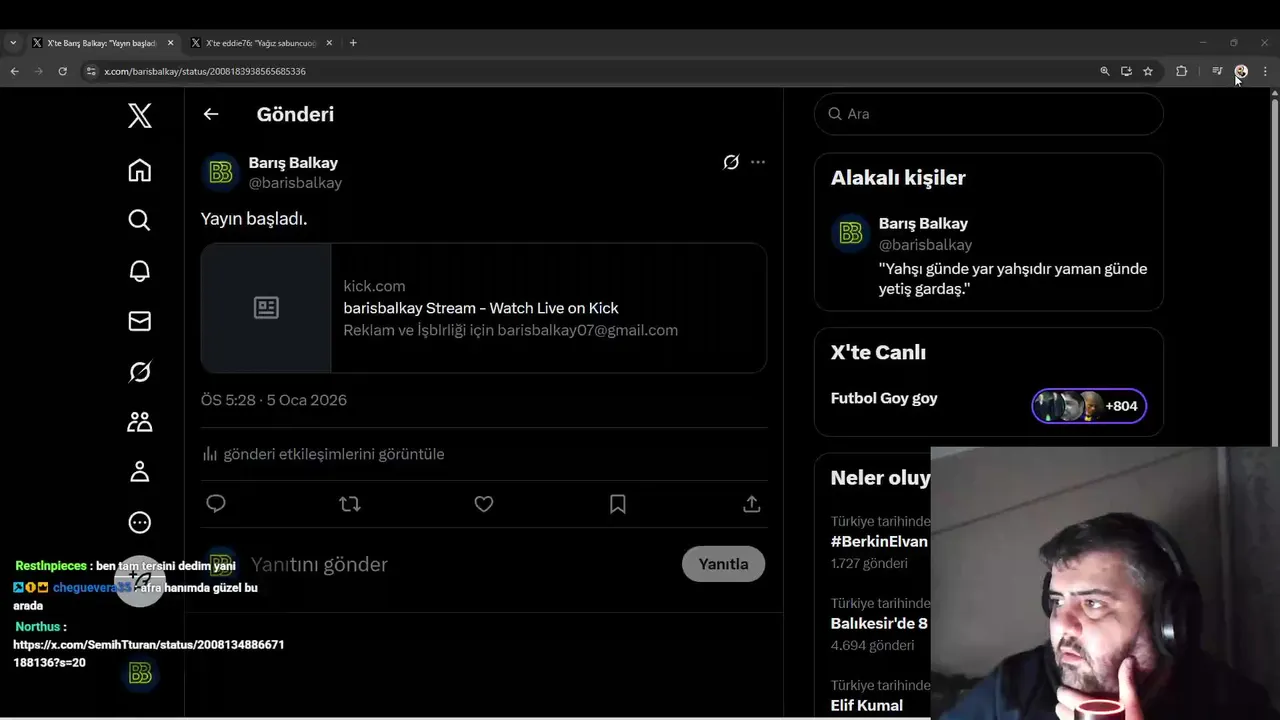Screen dimensions: 1280x720
Task: Click the Ara search box
Action: 989,114
